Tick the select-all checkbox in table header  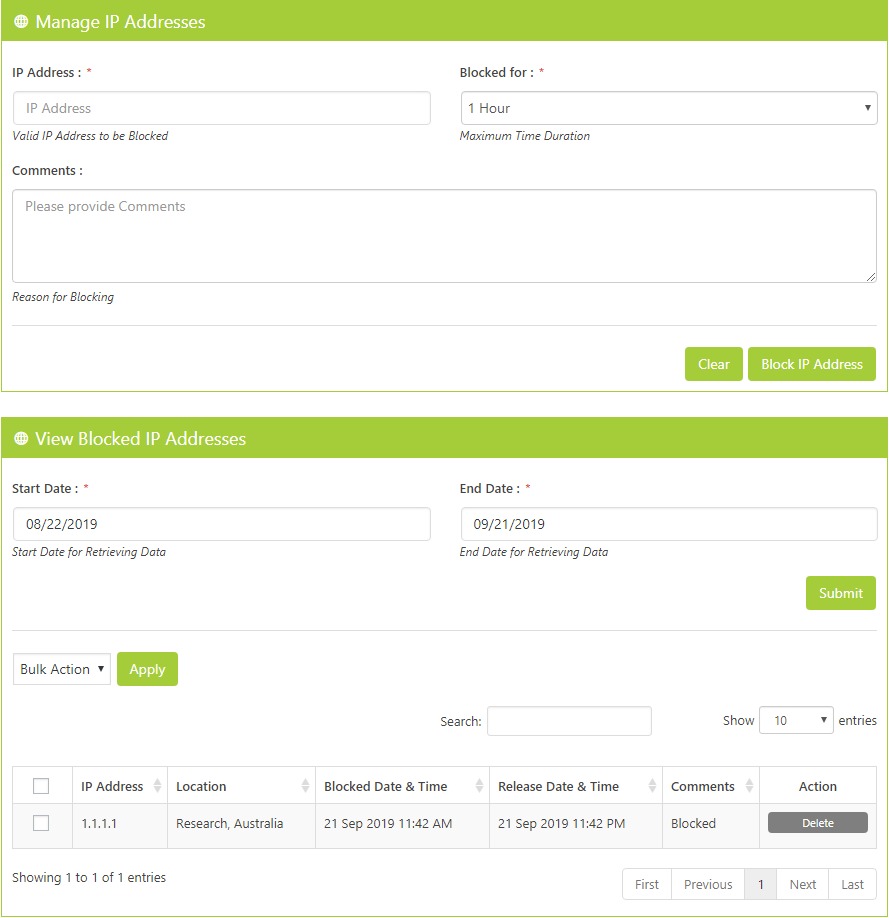[x=41, y=786]
